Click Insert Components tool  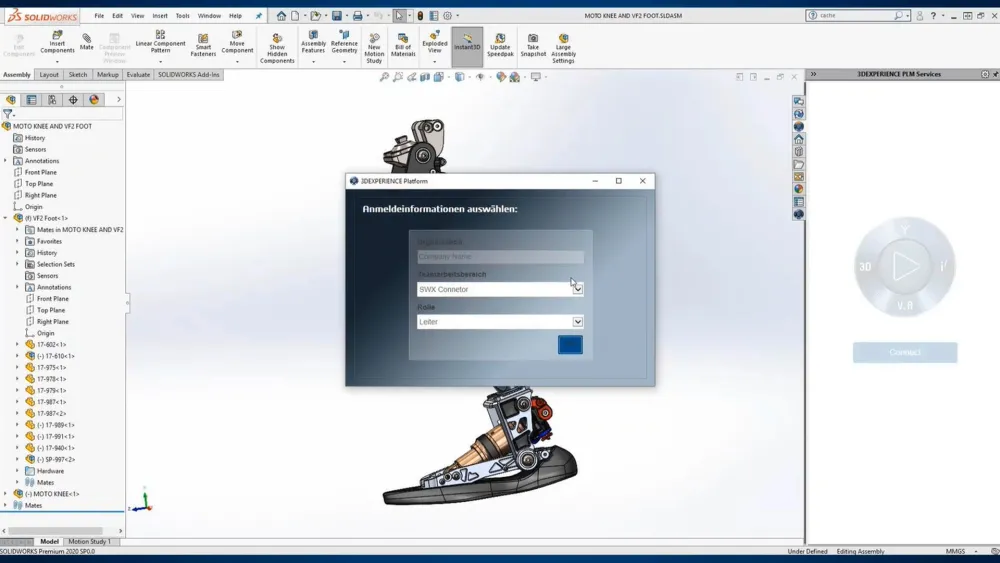[57, 43]
